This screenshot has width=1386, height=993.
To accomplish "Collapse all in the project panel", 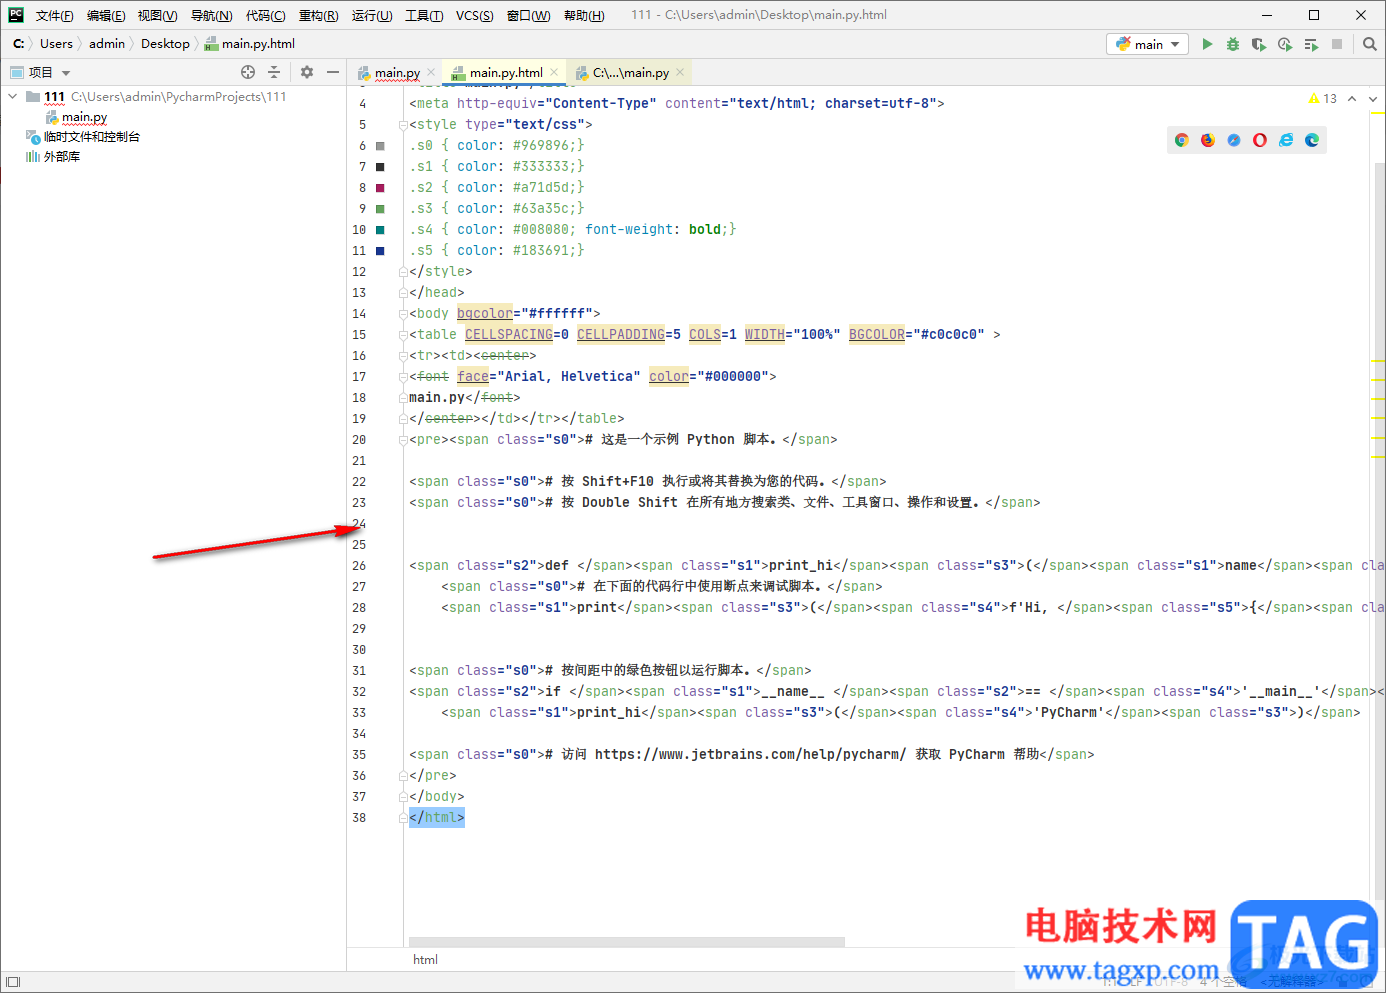I will point(274,72).
